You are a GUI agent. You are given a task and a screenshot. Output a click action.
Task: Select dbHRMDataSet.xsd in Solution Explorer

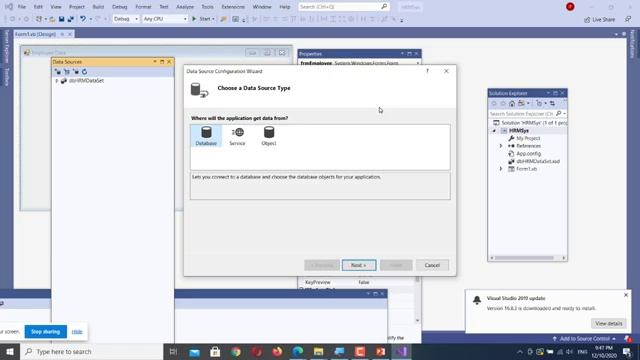click(x=538, y=161)
